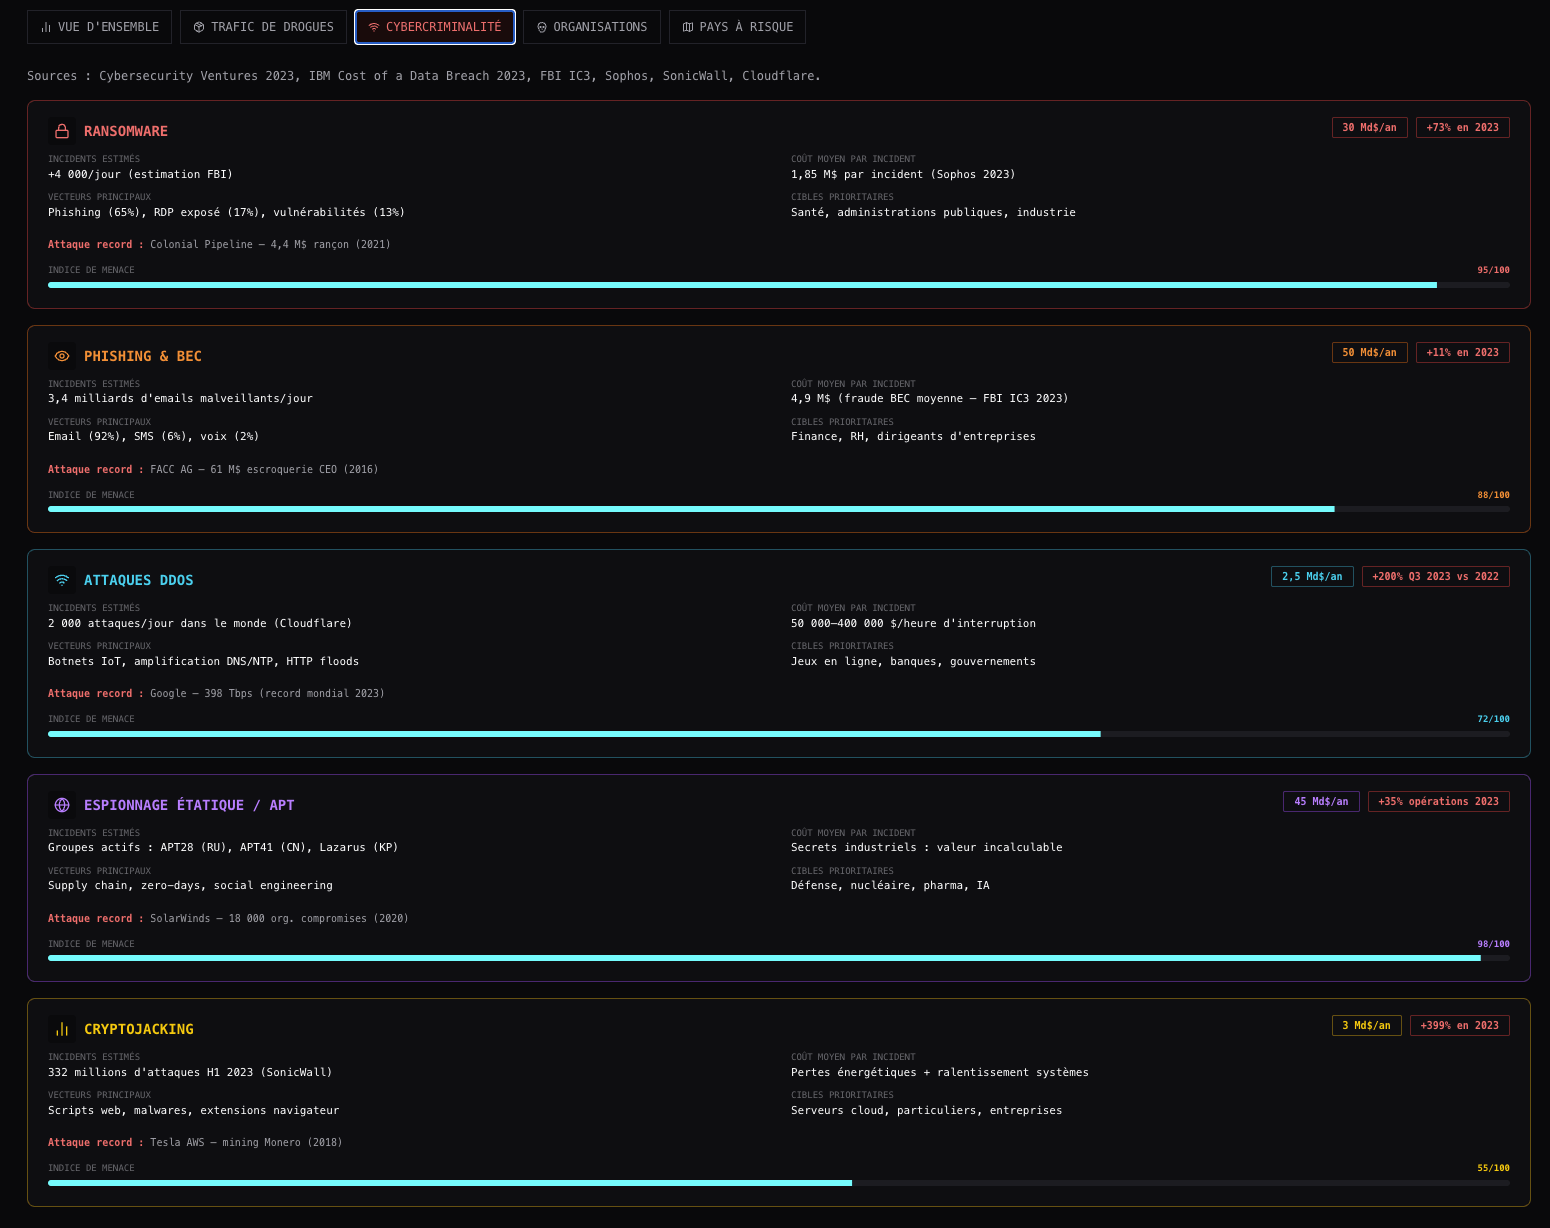
Task: Click the Ransomware threat index bar
Action: tap(779, 285)
